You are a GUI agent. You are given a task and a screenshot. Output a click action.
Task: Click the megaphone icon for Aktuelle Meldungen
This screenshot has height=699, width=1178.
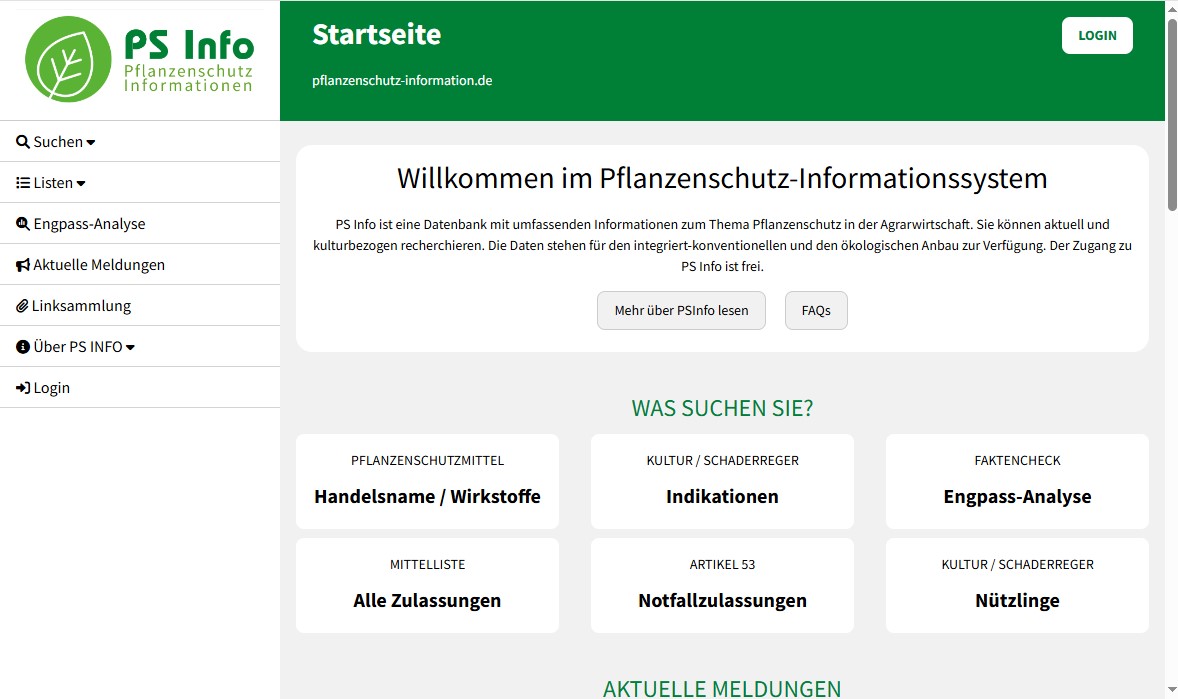(x=23, y=265)
